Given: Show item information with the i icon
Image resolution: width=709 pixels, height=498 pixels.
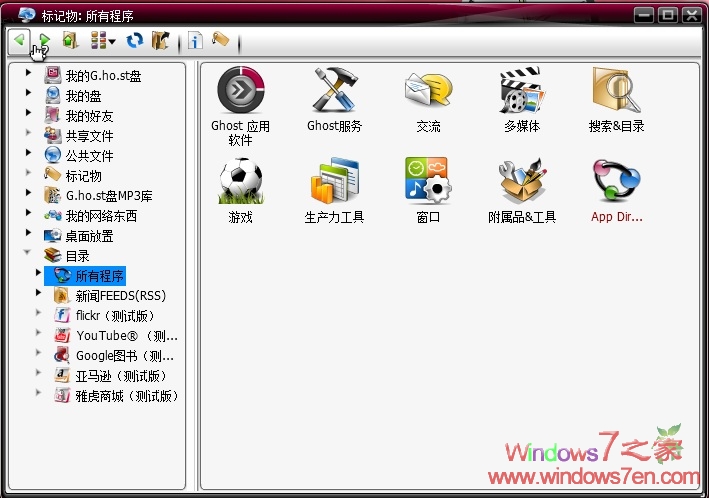Looking at the screenshot, I should coord(195,41).
